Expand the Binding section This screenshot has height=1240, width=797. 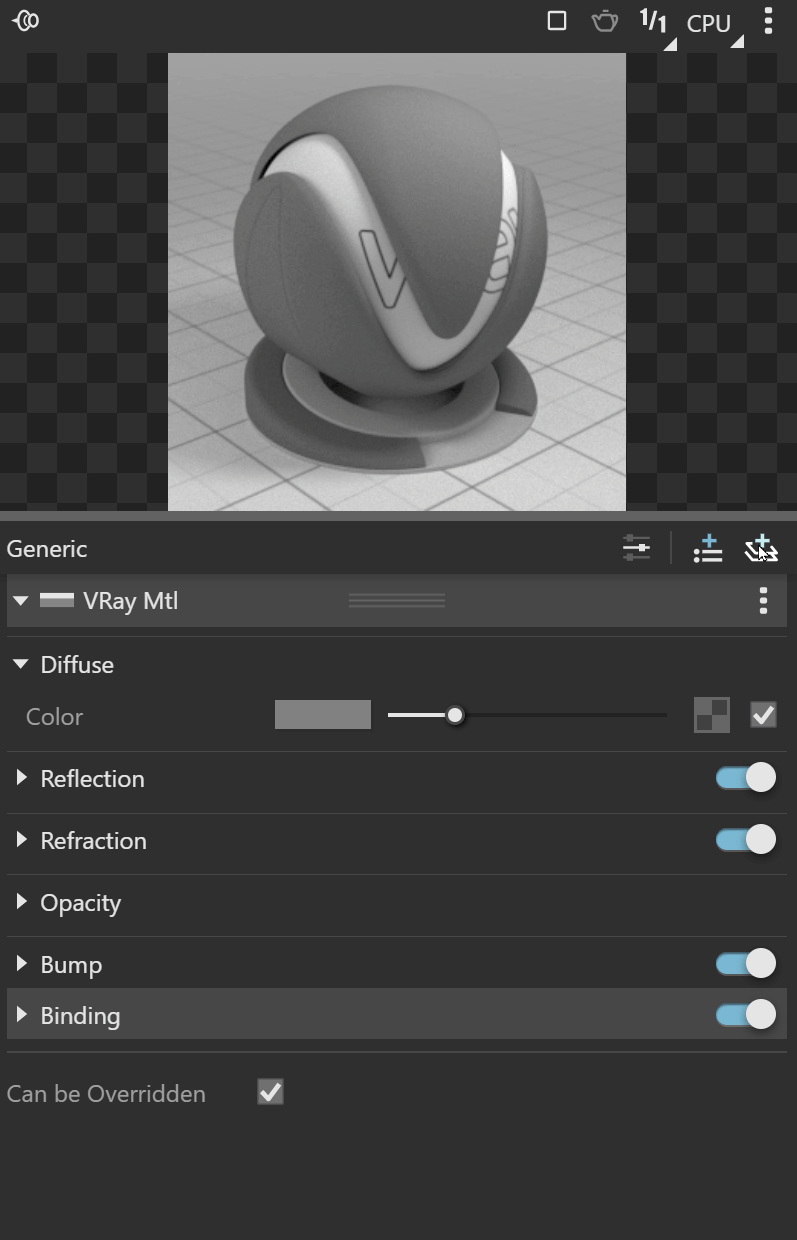pyautogui.click(x=21, y=1015)
